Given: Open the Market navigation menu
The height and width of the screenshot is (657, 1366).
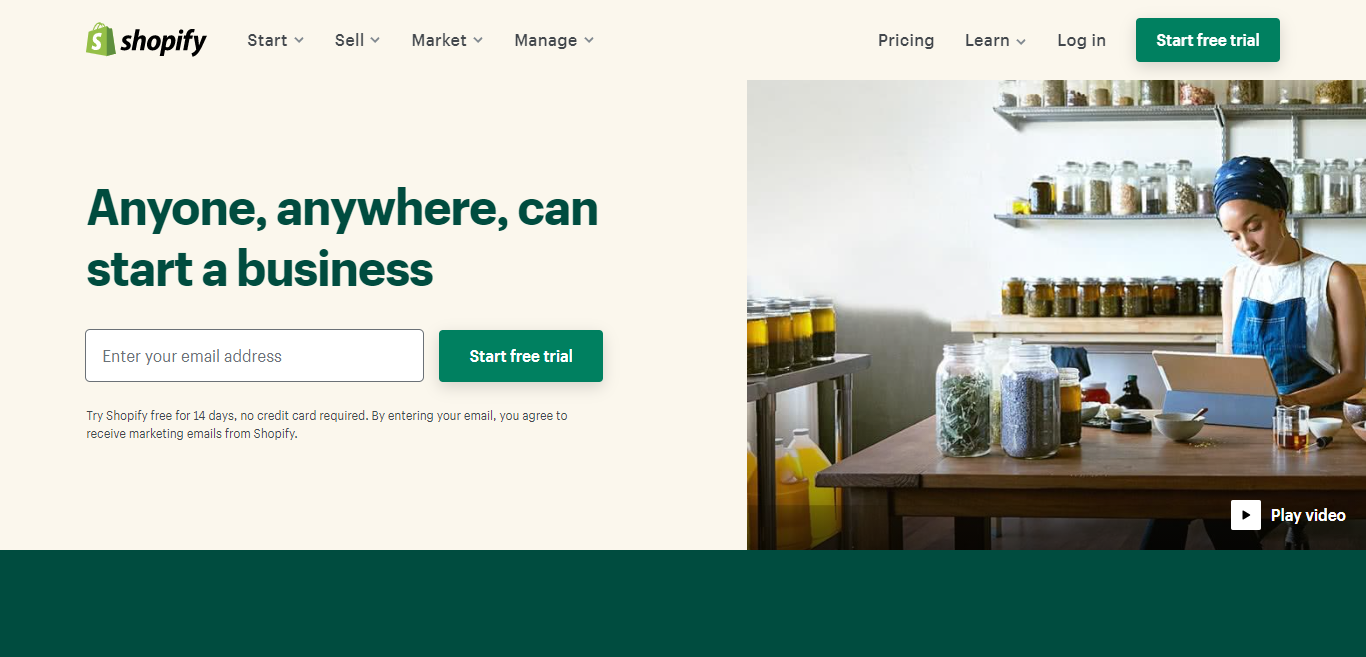Looking at the screenshot, I should (x=439, y=40).
